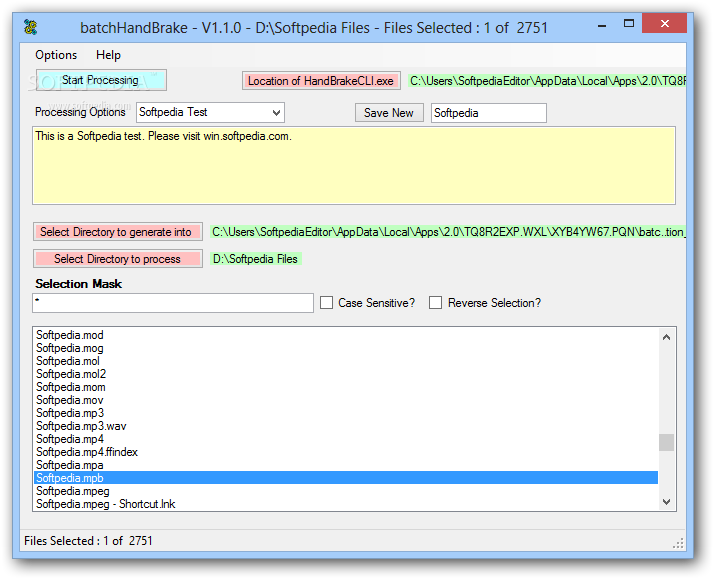
Task: Select Softpedia.mp4.ffindex in file list
Action: 346,452
